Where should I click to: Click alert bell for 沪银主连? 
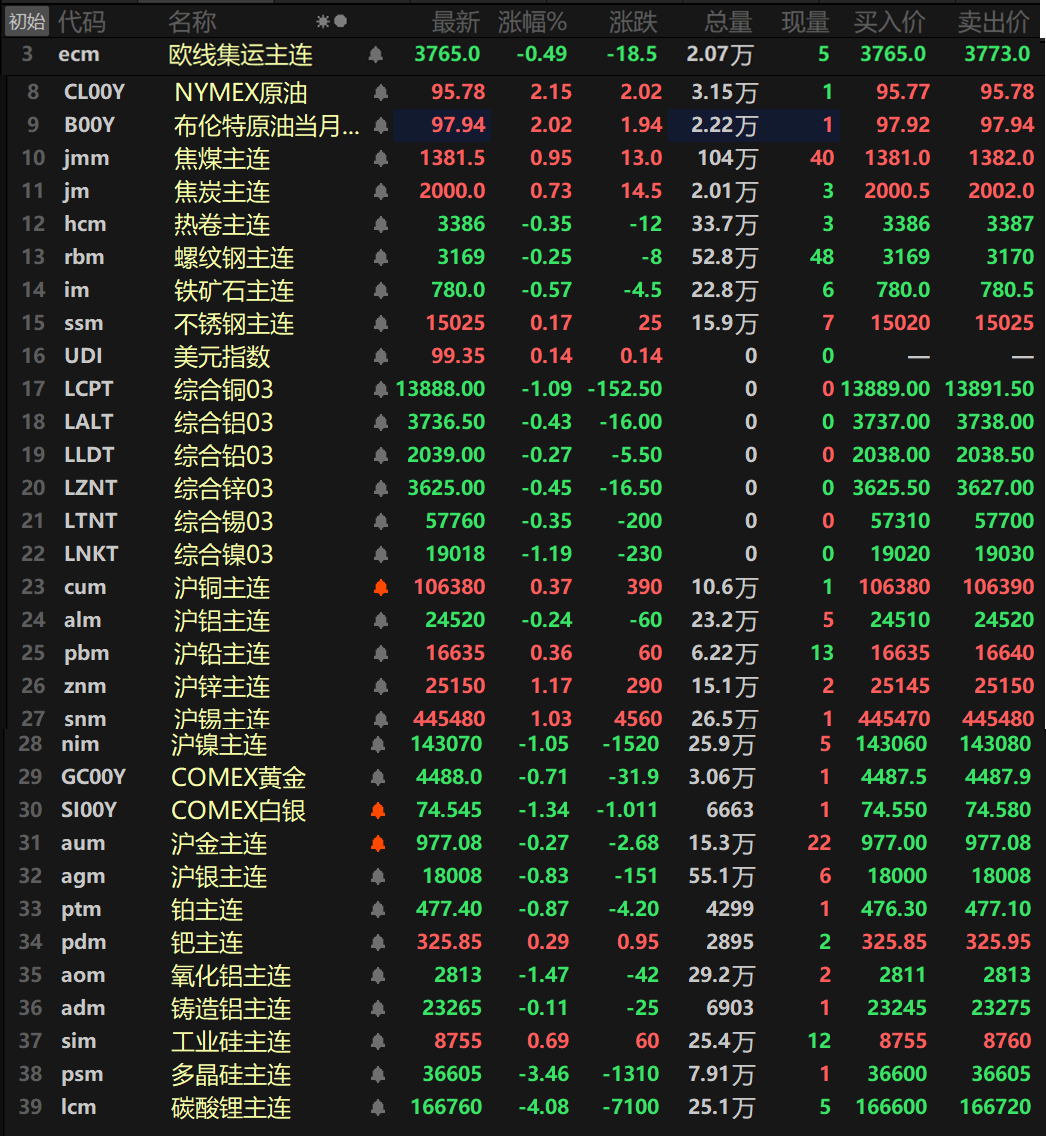pos(378,877)
